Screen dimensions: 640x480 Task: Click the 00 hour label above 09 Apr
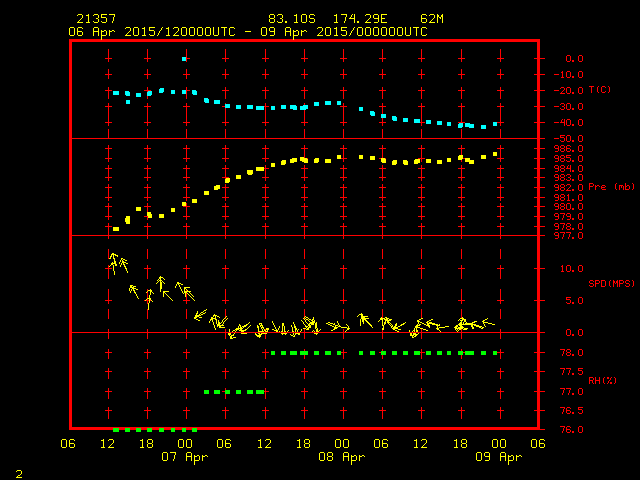499,443
